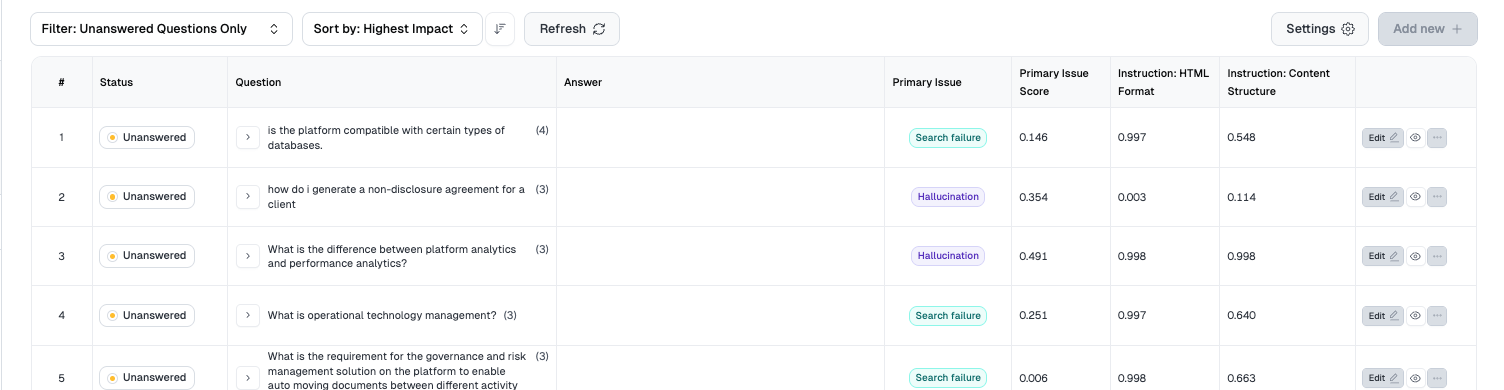The image size is (1504, 390).
Task: Toggle the sort direction icon button
Action: click(x=500, y=29)
